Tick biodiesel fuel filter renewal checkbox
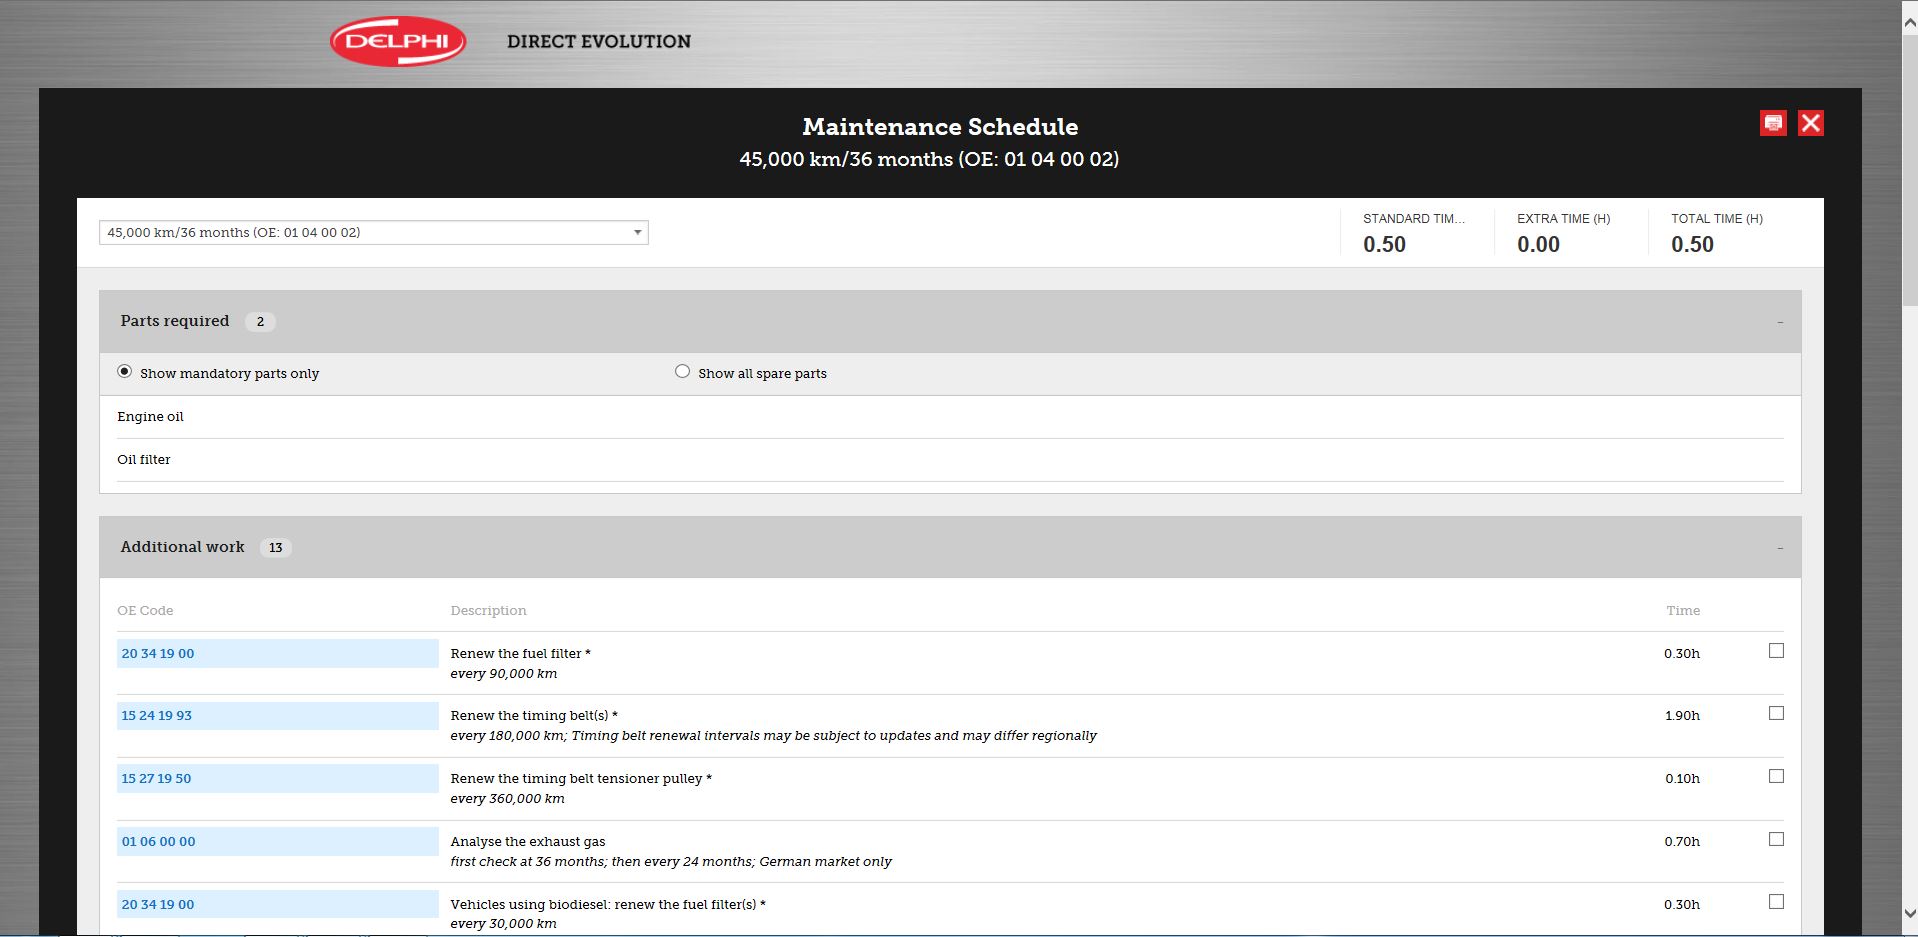This screenshot has height=937, width=1918. coord(1776,902)
